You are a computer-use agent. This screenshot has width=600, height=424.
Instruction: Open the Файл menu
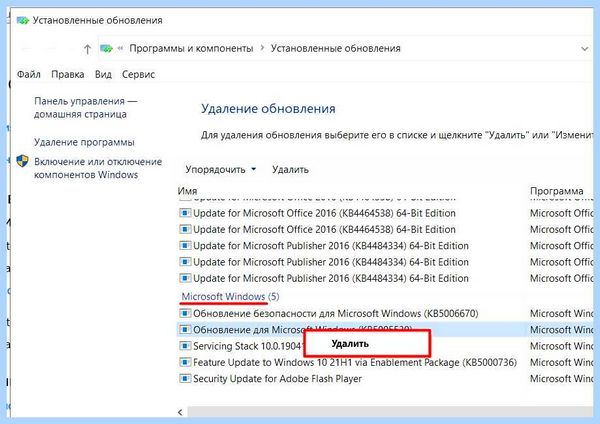tap(29, 74)
